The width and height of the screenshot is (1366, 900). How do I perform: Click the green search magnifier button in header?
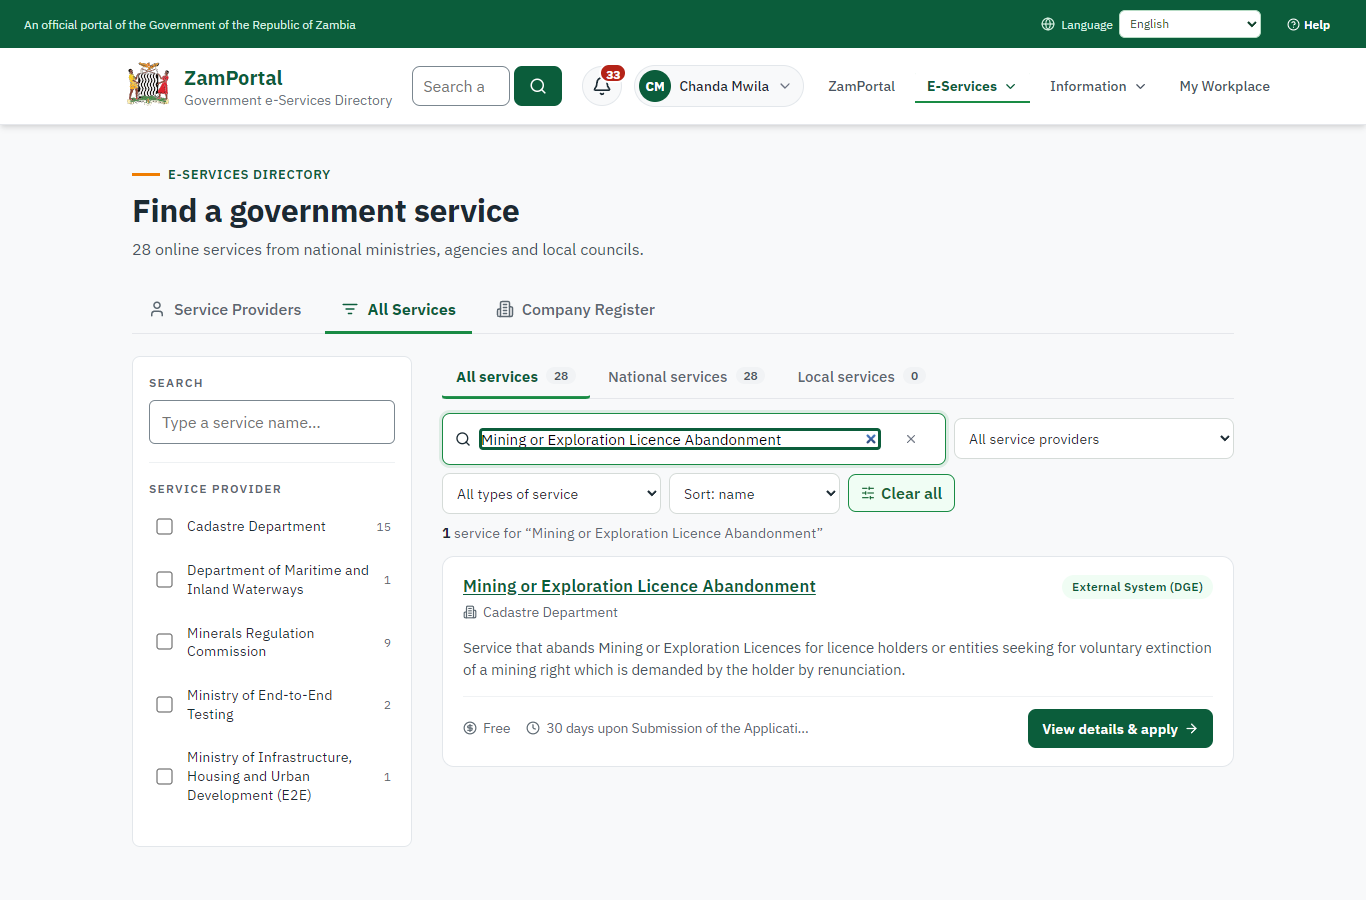[538, 86]
